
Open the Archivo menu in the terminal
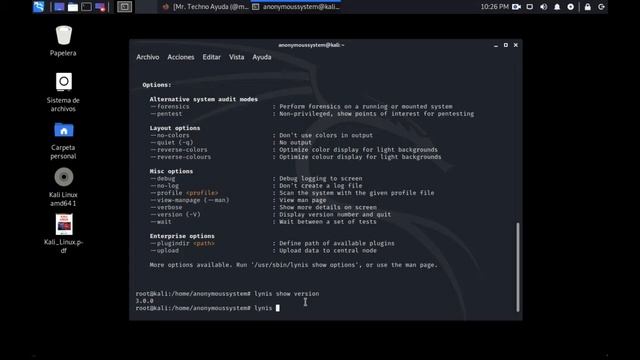[148, 57]
